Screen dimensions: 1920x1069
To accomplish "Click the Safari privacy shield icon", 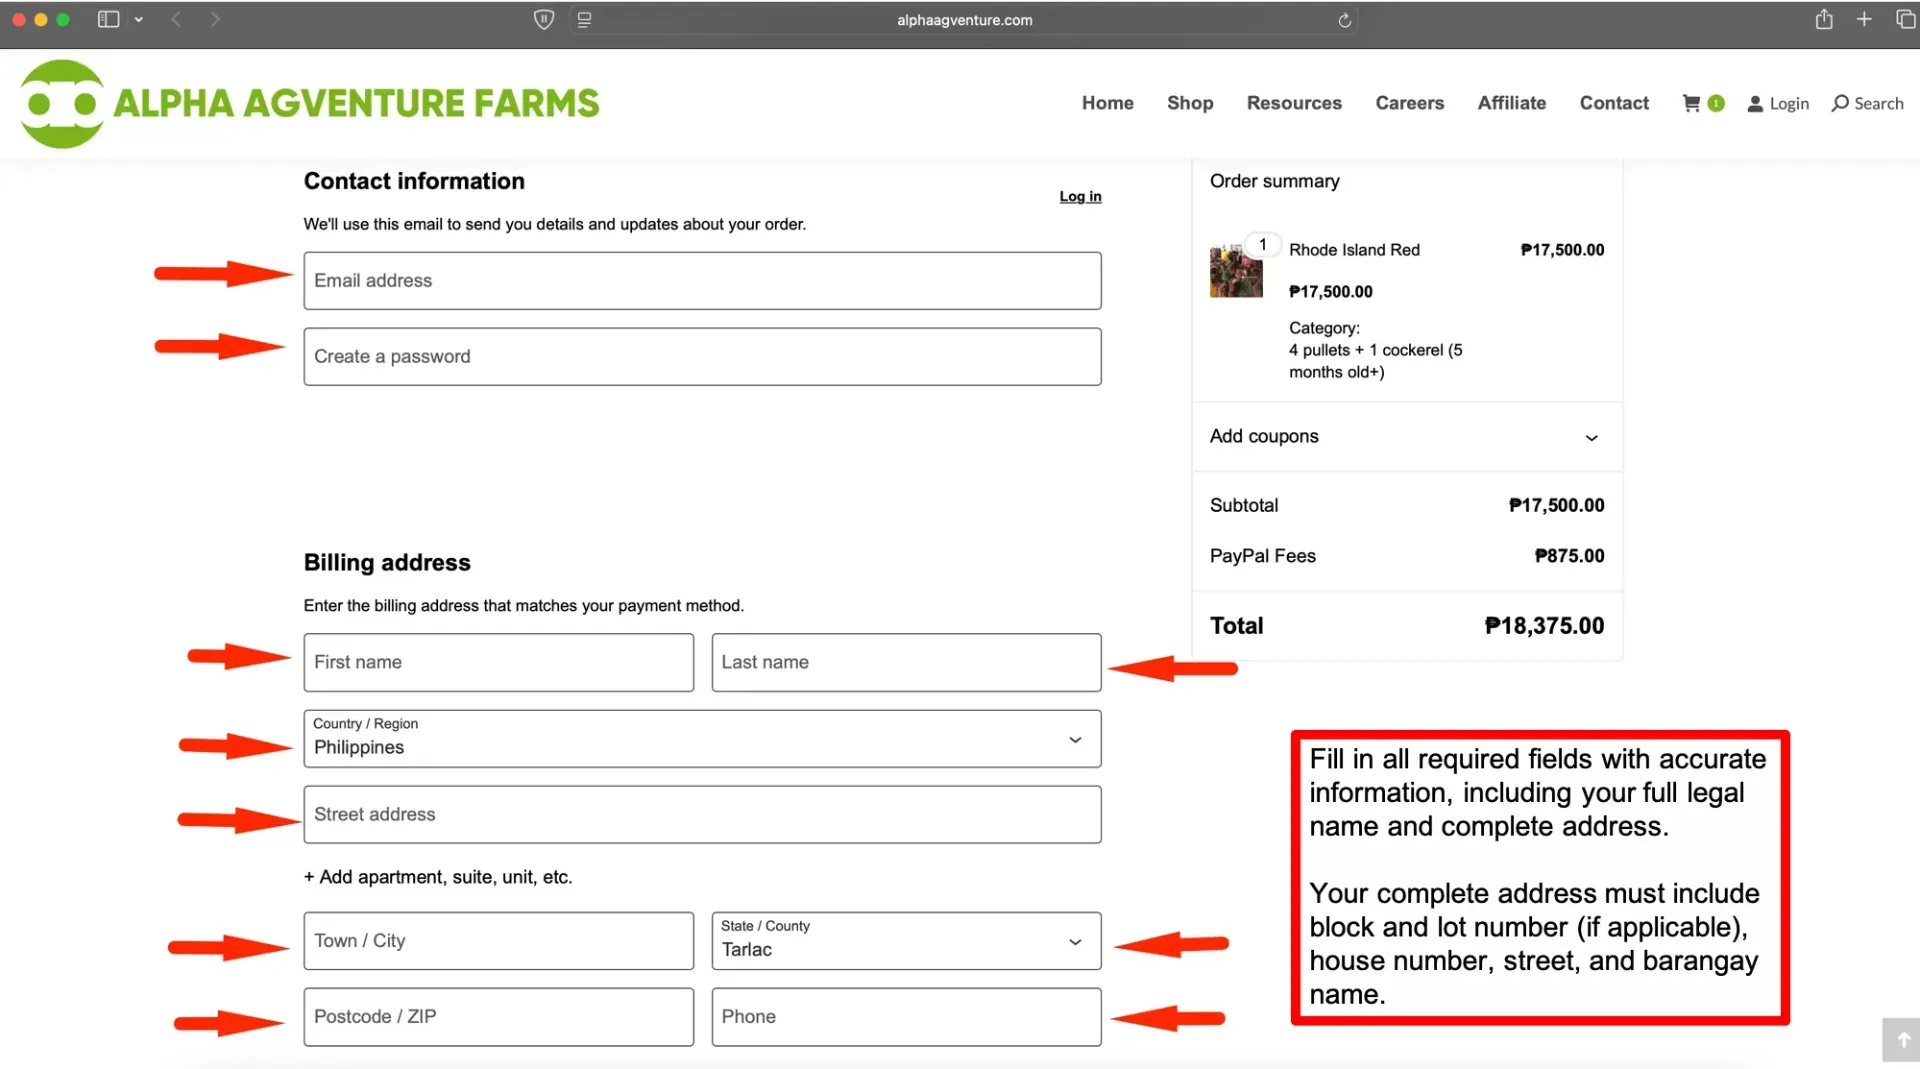I will (x=543, y=20).
